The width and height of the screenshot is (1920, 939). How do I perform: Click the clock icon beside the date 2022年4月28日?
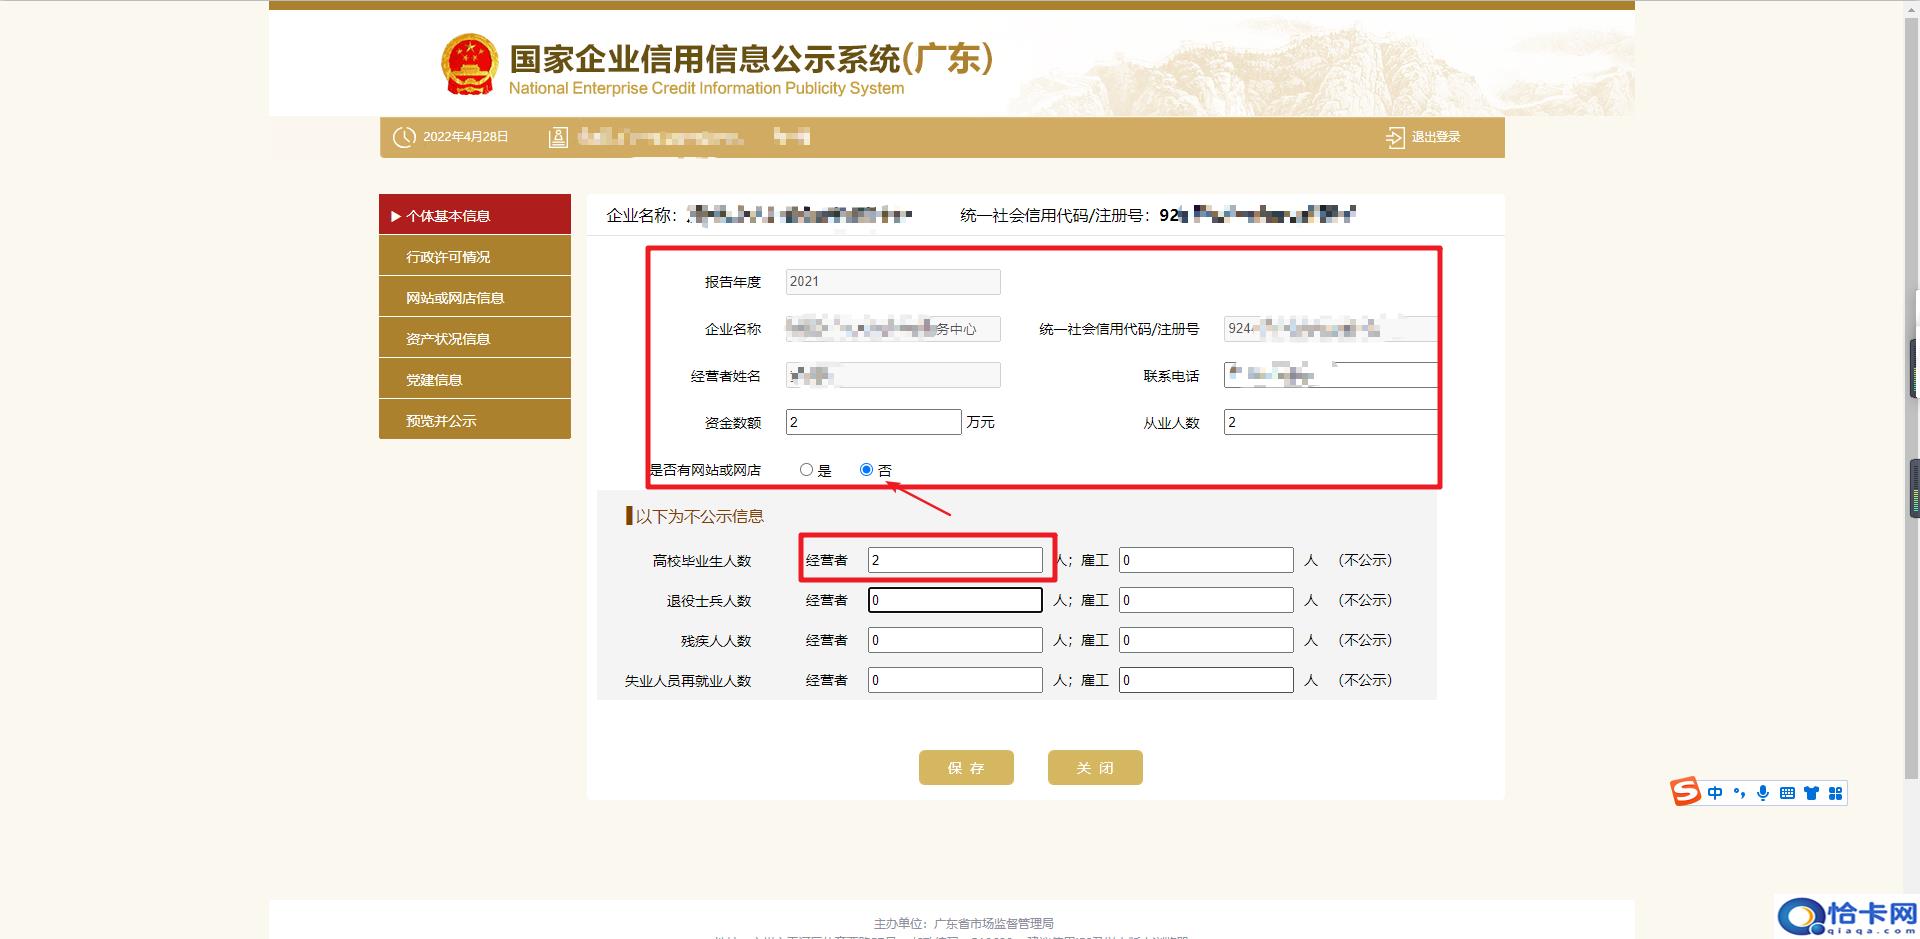click(404, 137)
